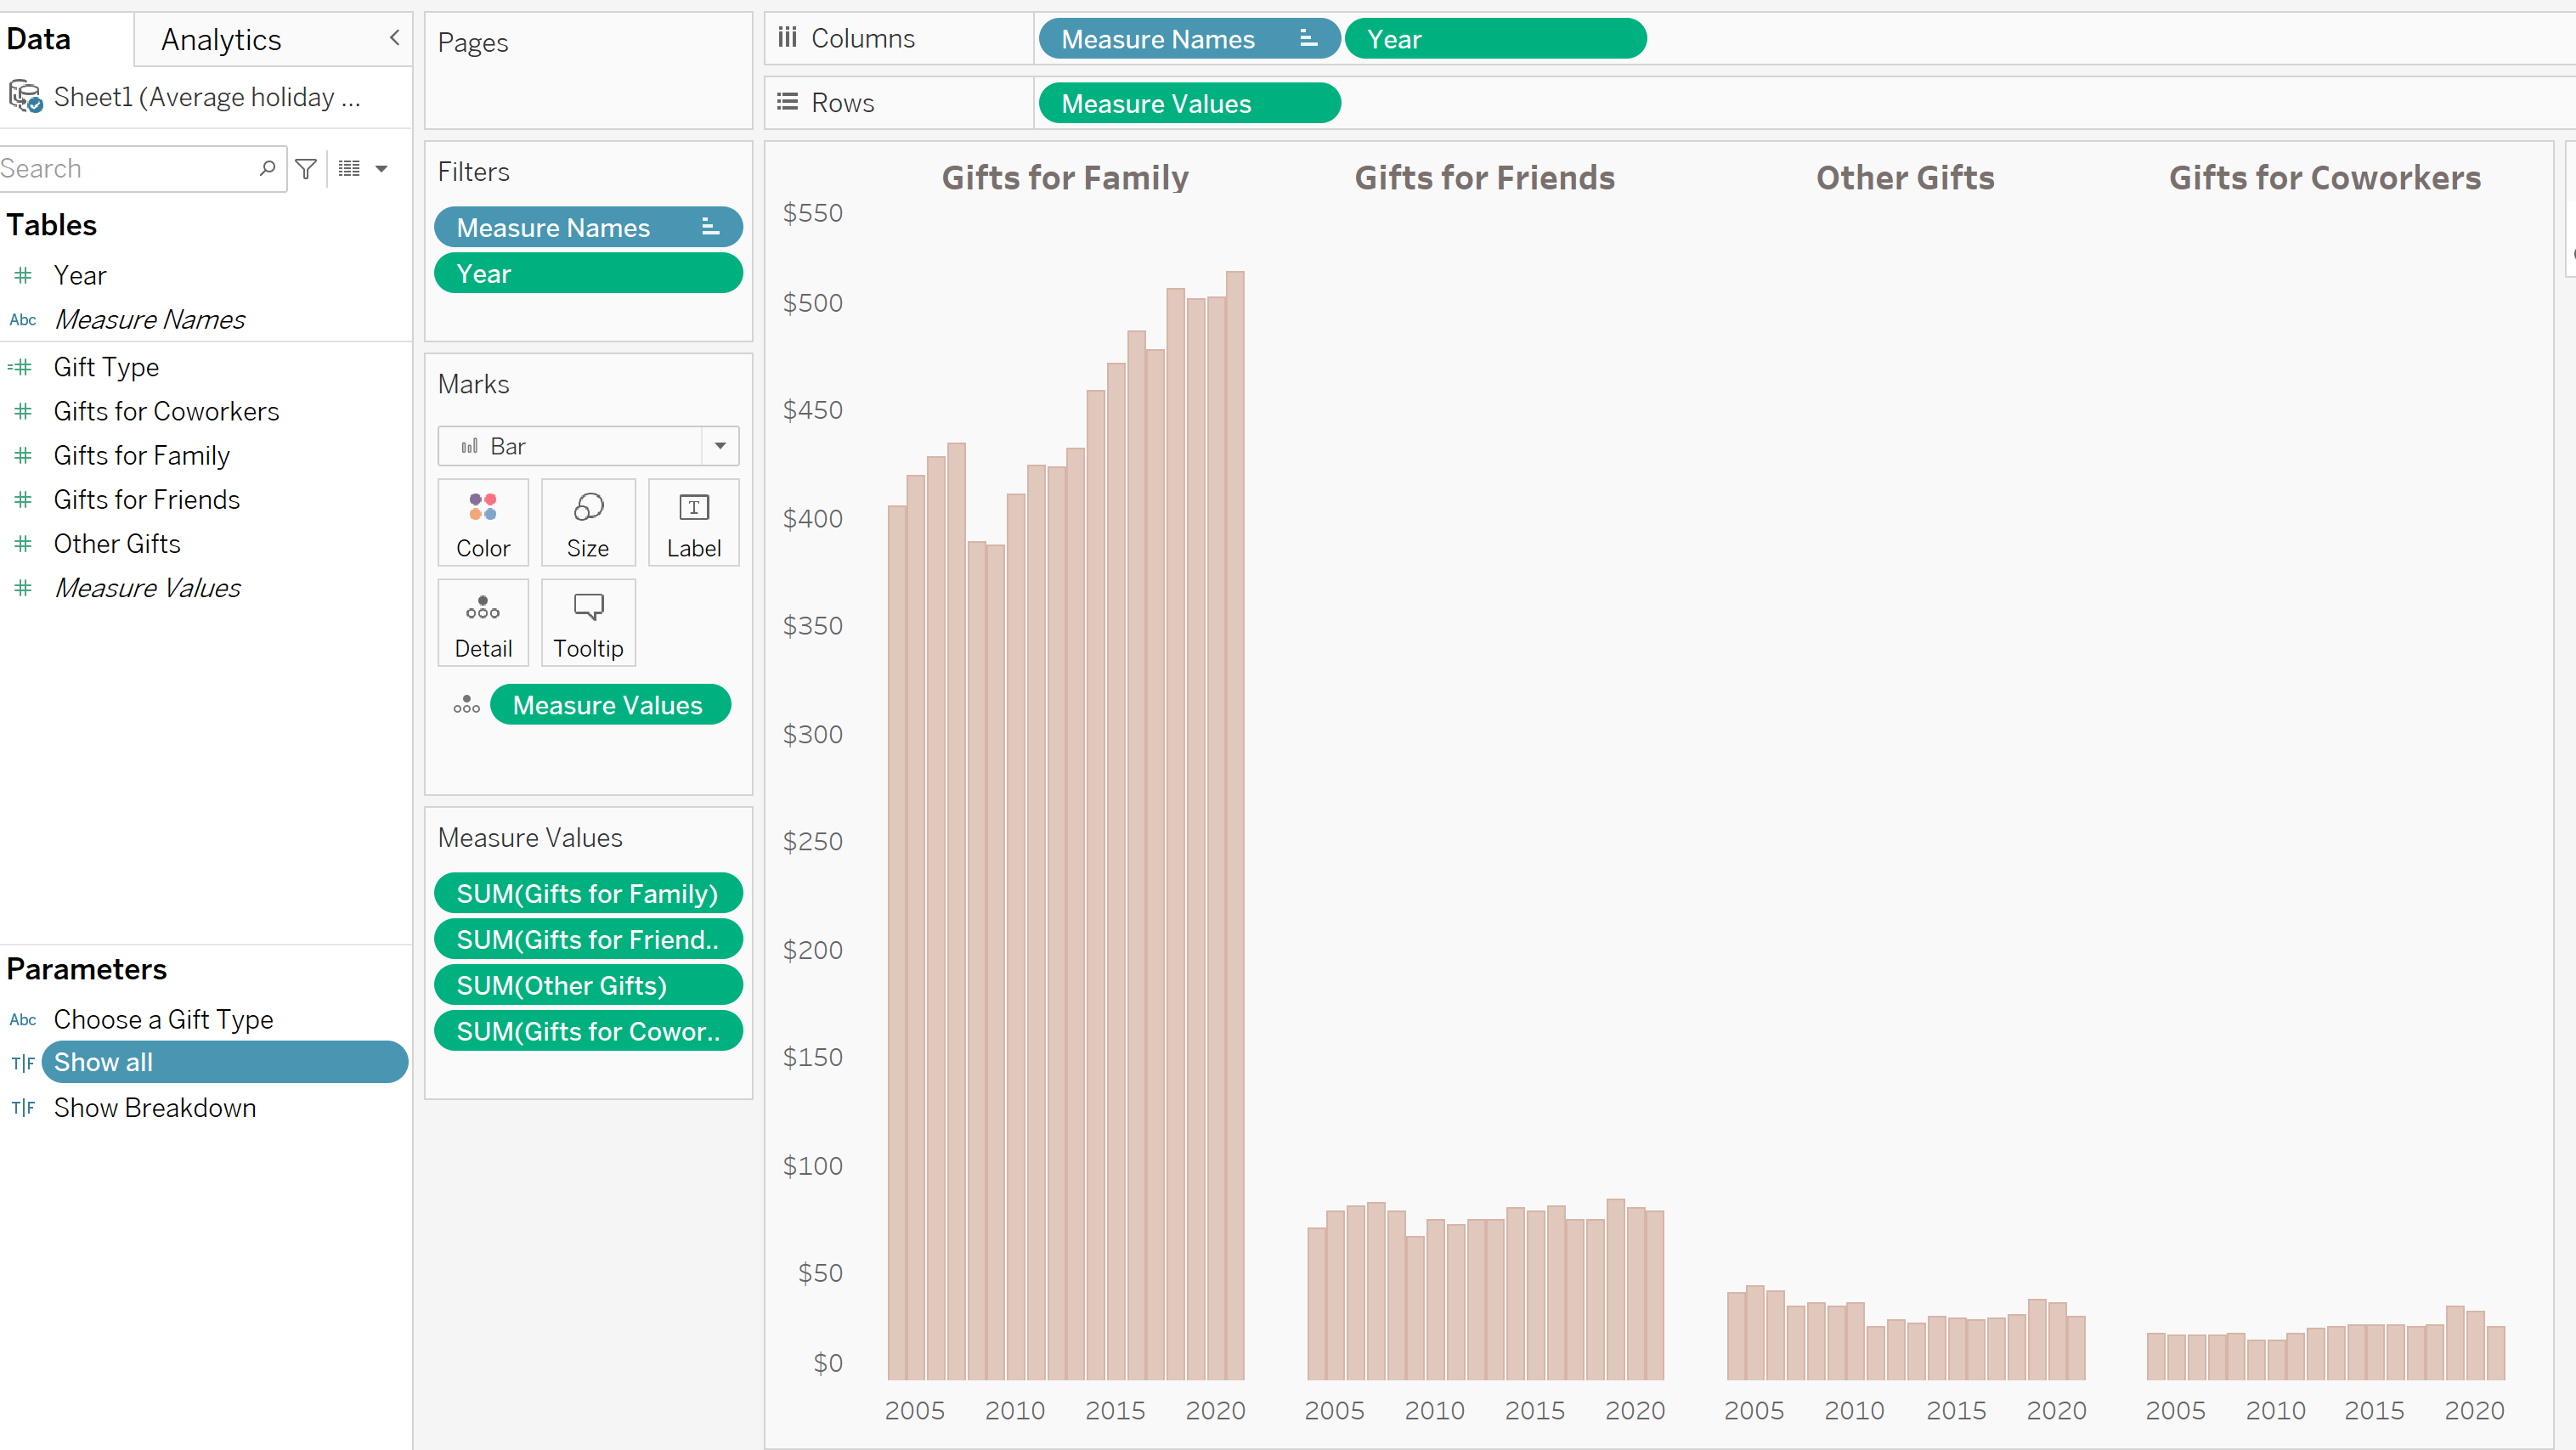2576x1450 pixels.
Task: Click sort icon on Columns Measure Names pill
Action: (x=1308, y=39)
